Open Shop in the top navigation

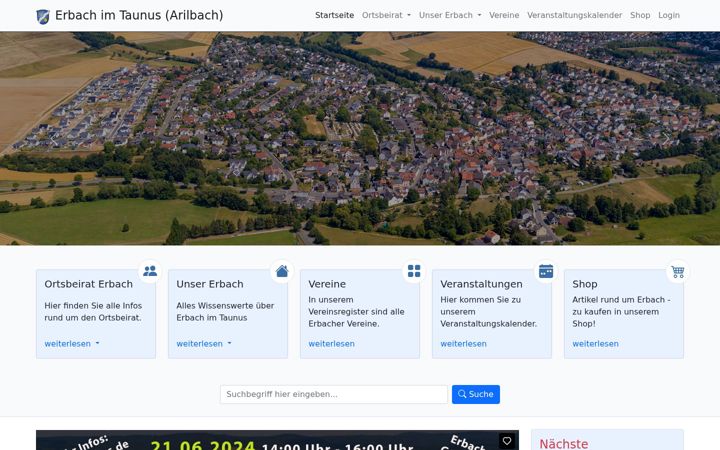click(x=640, y=15)
